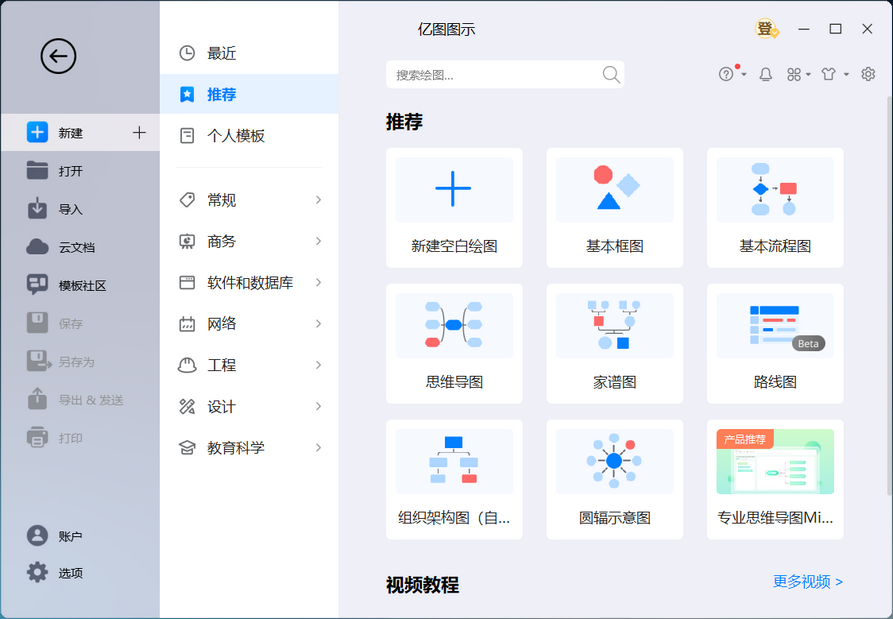The image size is (893, 619).
Task: Click the 最近 clock icon
Action: (187, 53)
